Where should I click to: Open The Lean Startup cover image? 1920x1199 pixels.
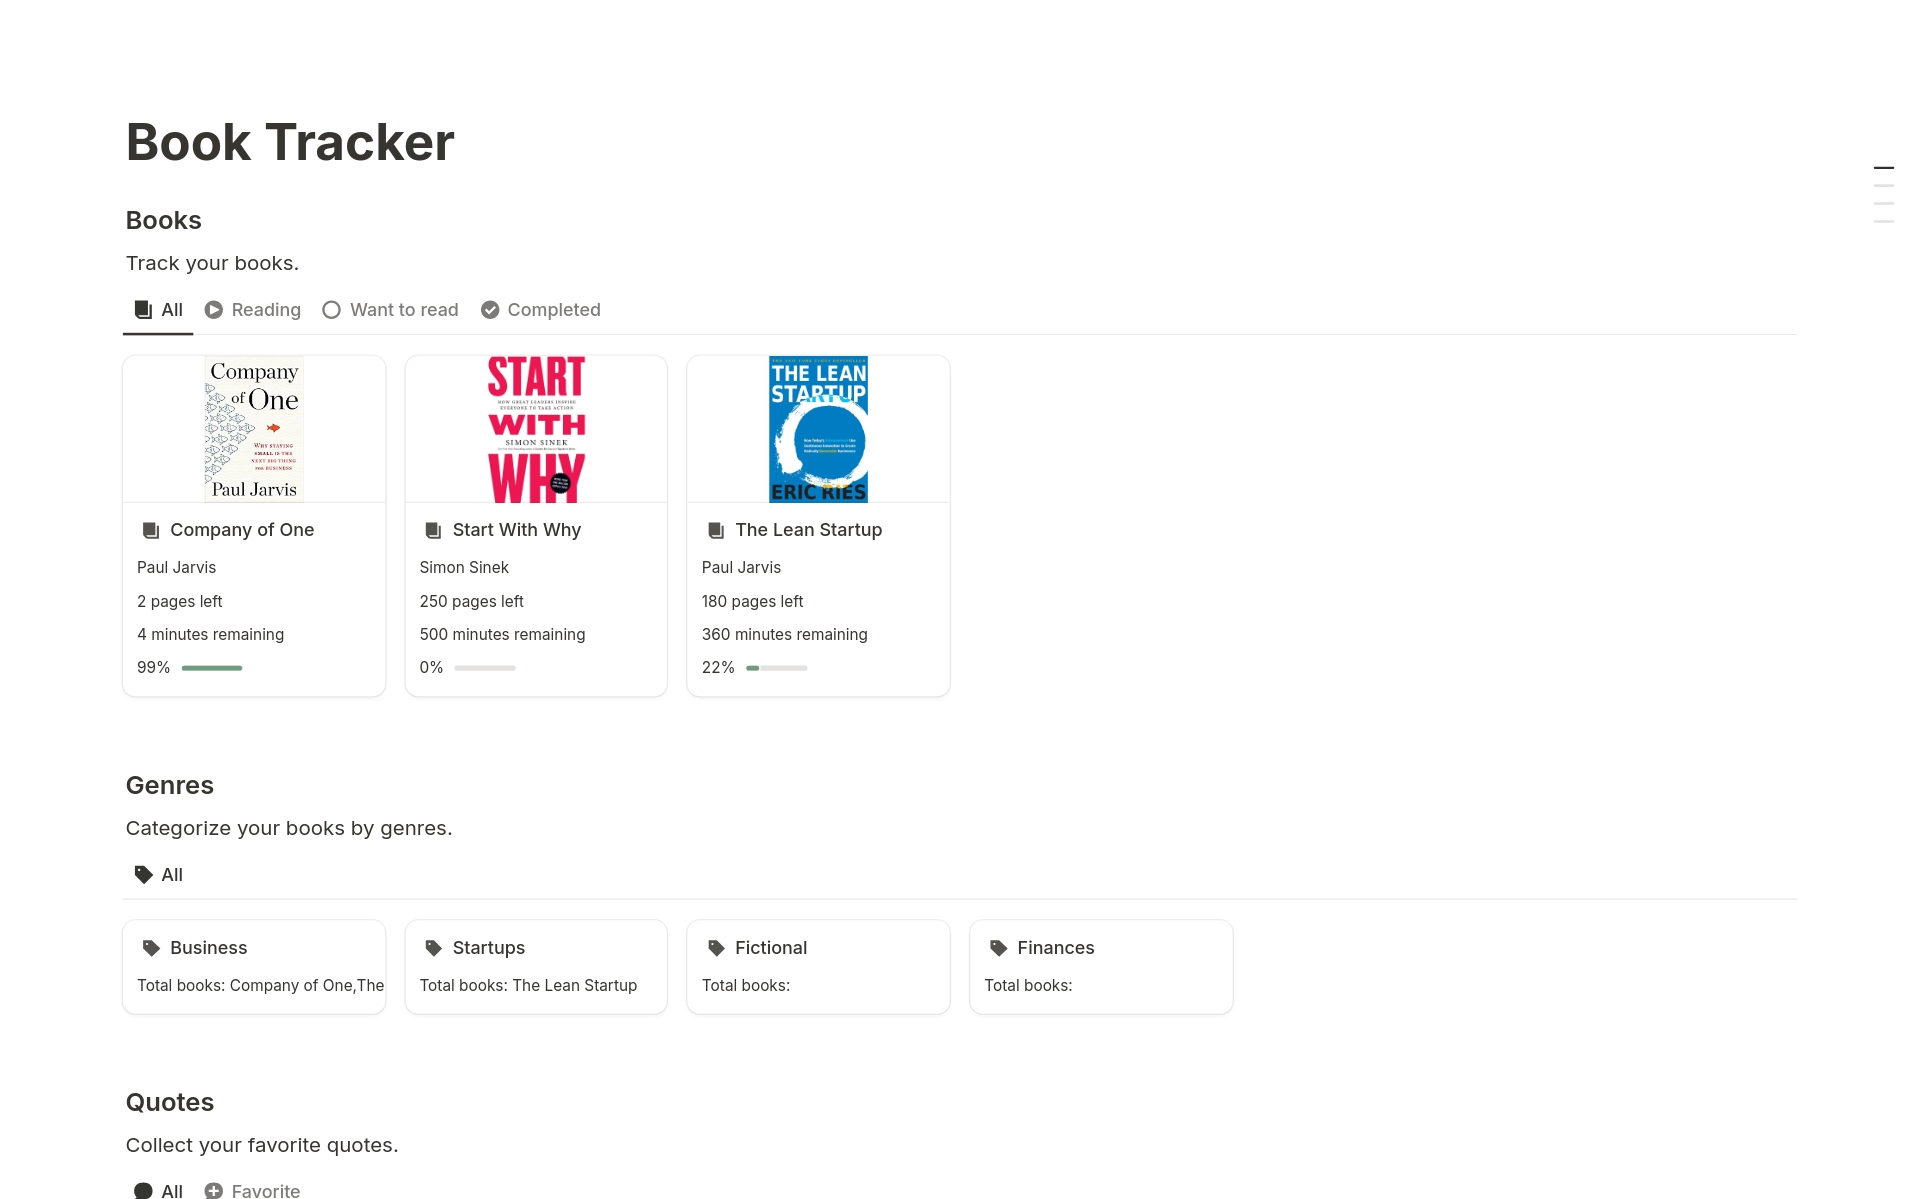pos(818,429)
